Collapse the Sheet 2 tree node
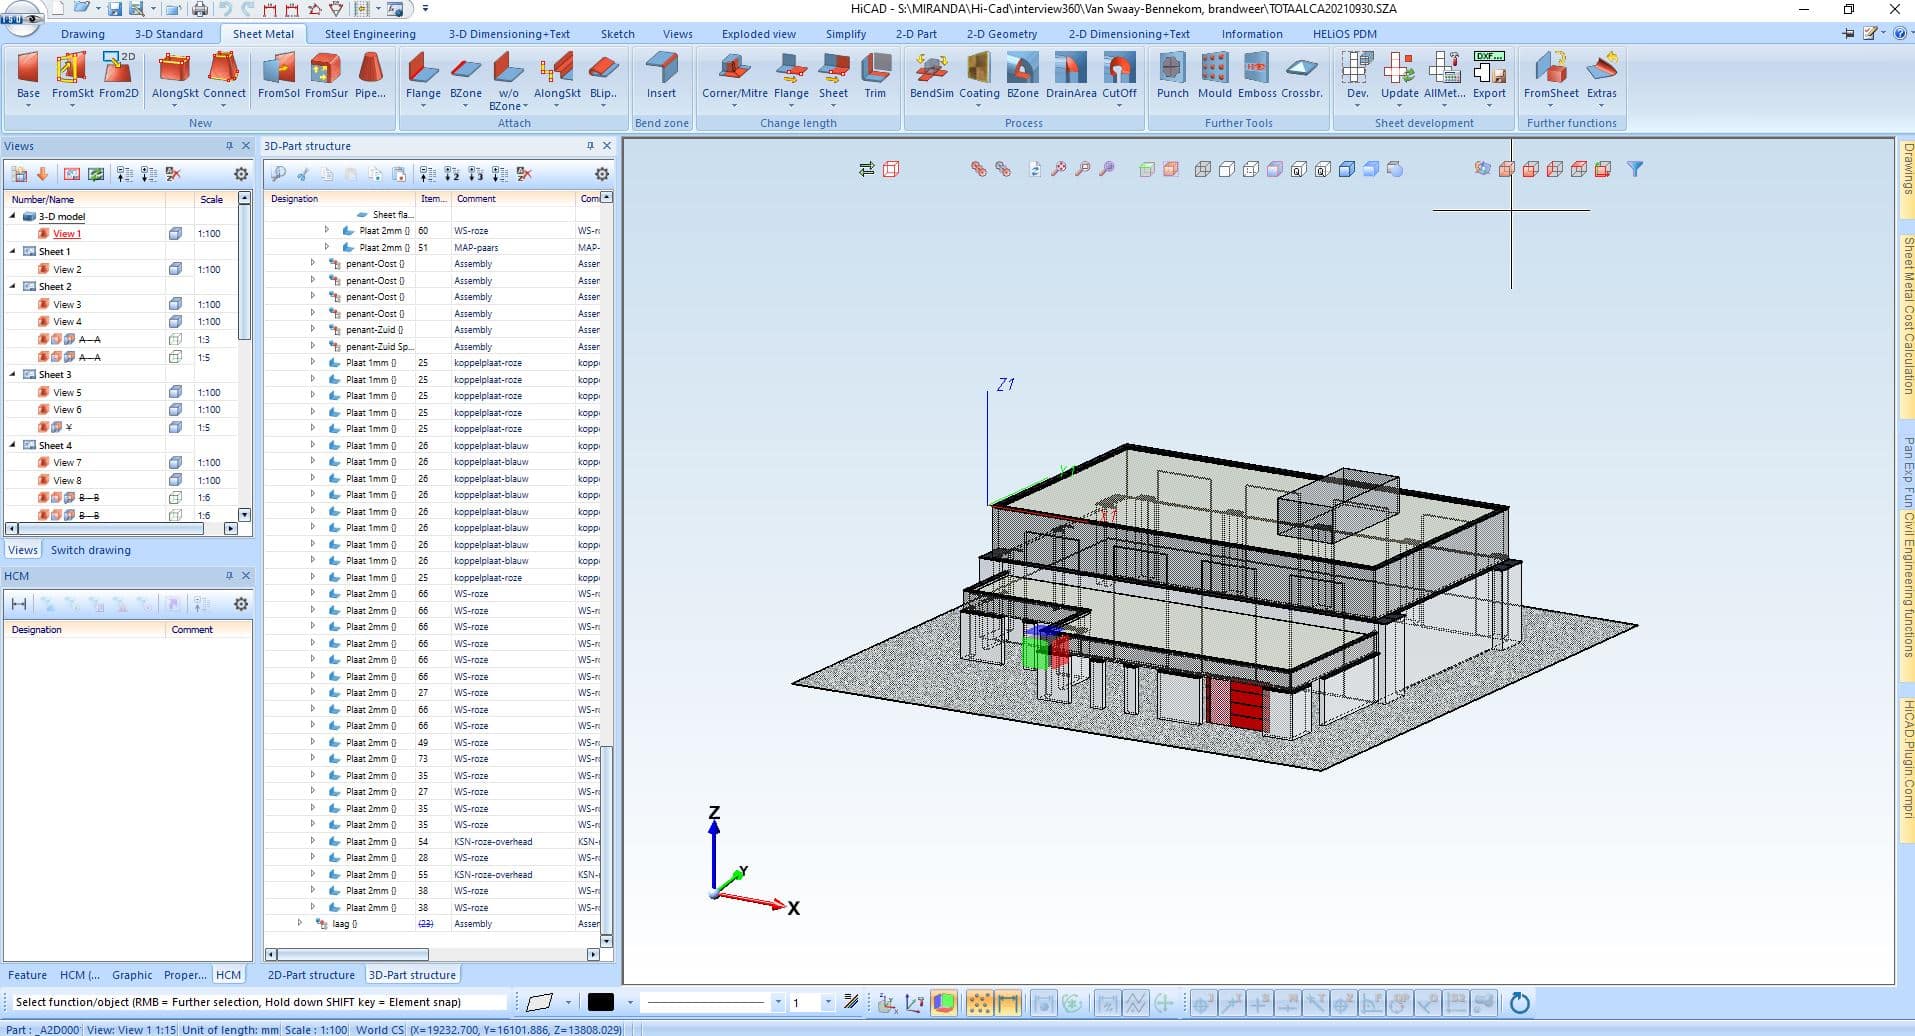The width and height of the screenshot is (1915, 1036). point(13,287)
